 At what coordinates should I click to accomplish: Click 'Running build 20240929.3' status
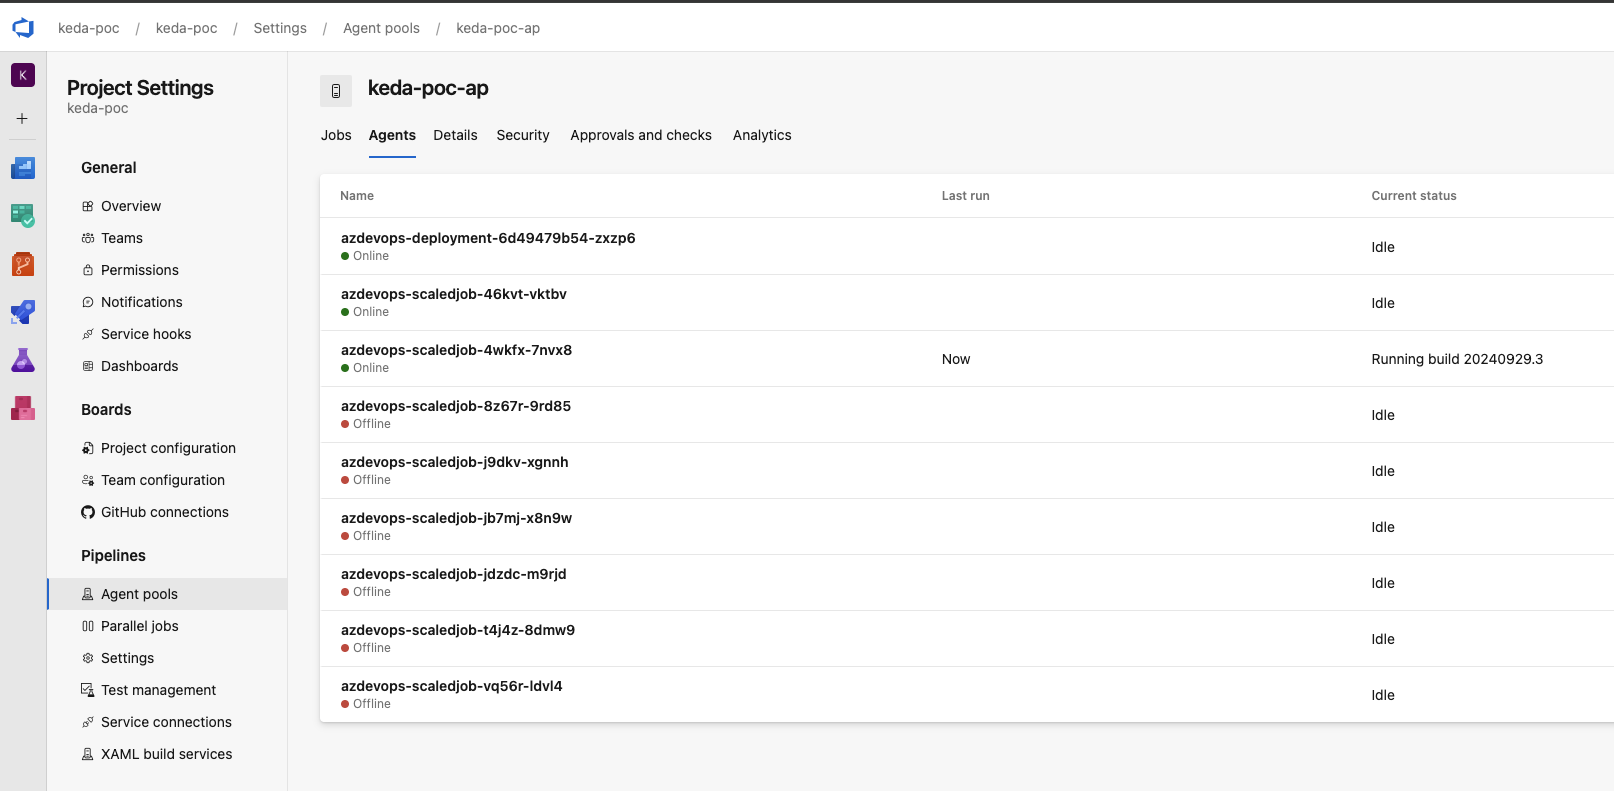1457,359
